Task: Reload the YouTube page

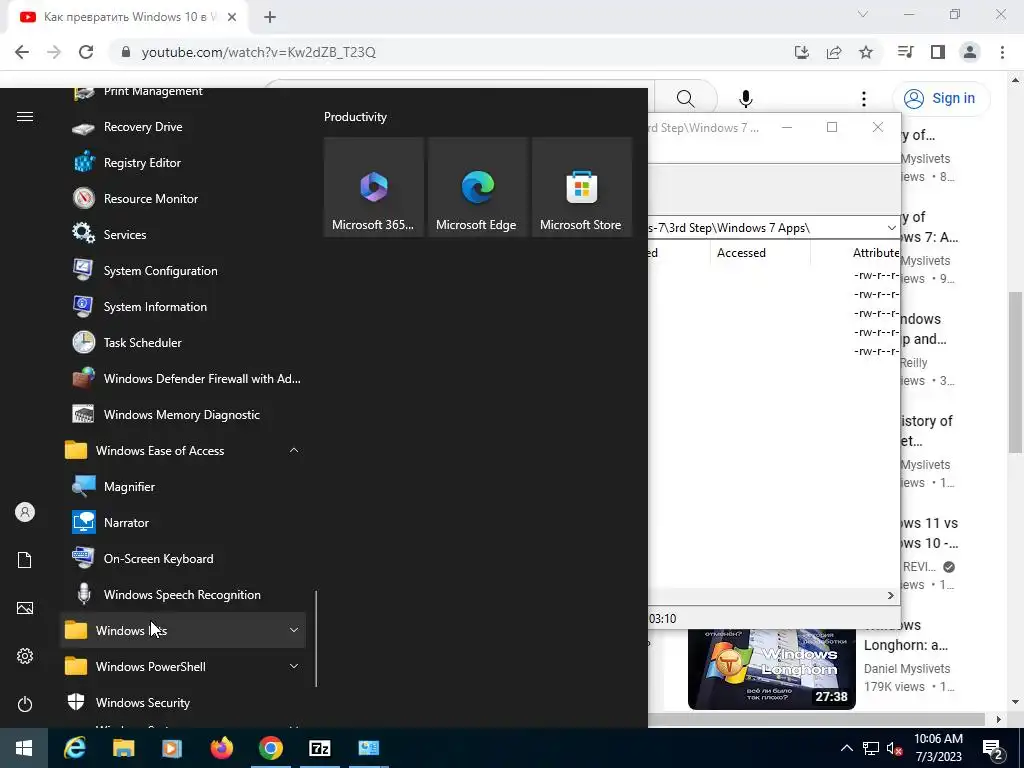Action: pos(86,52)
